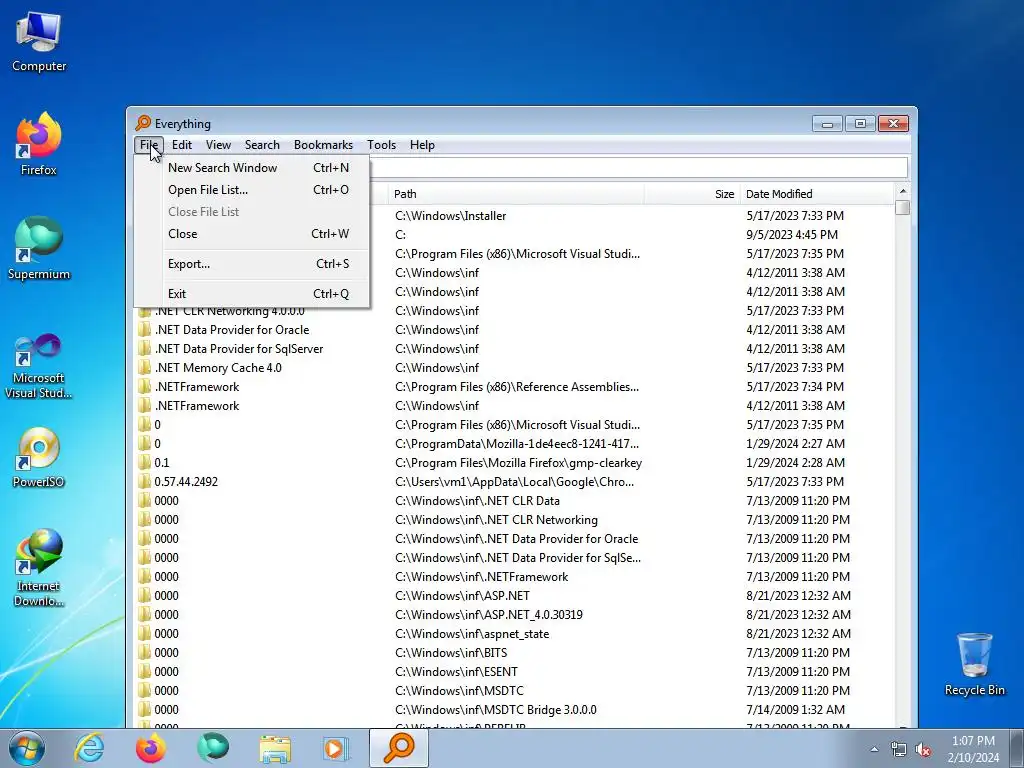Show hidden system tray icons
The image size is (1024, 768).
coord(874,749)
